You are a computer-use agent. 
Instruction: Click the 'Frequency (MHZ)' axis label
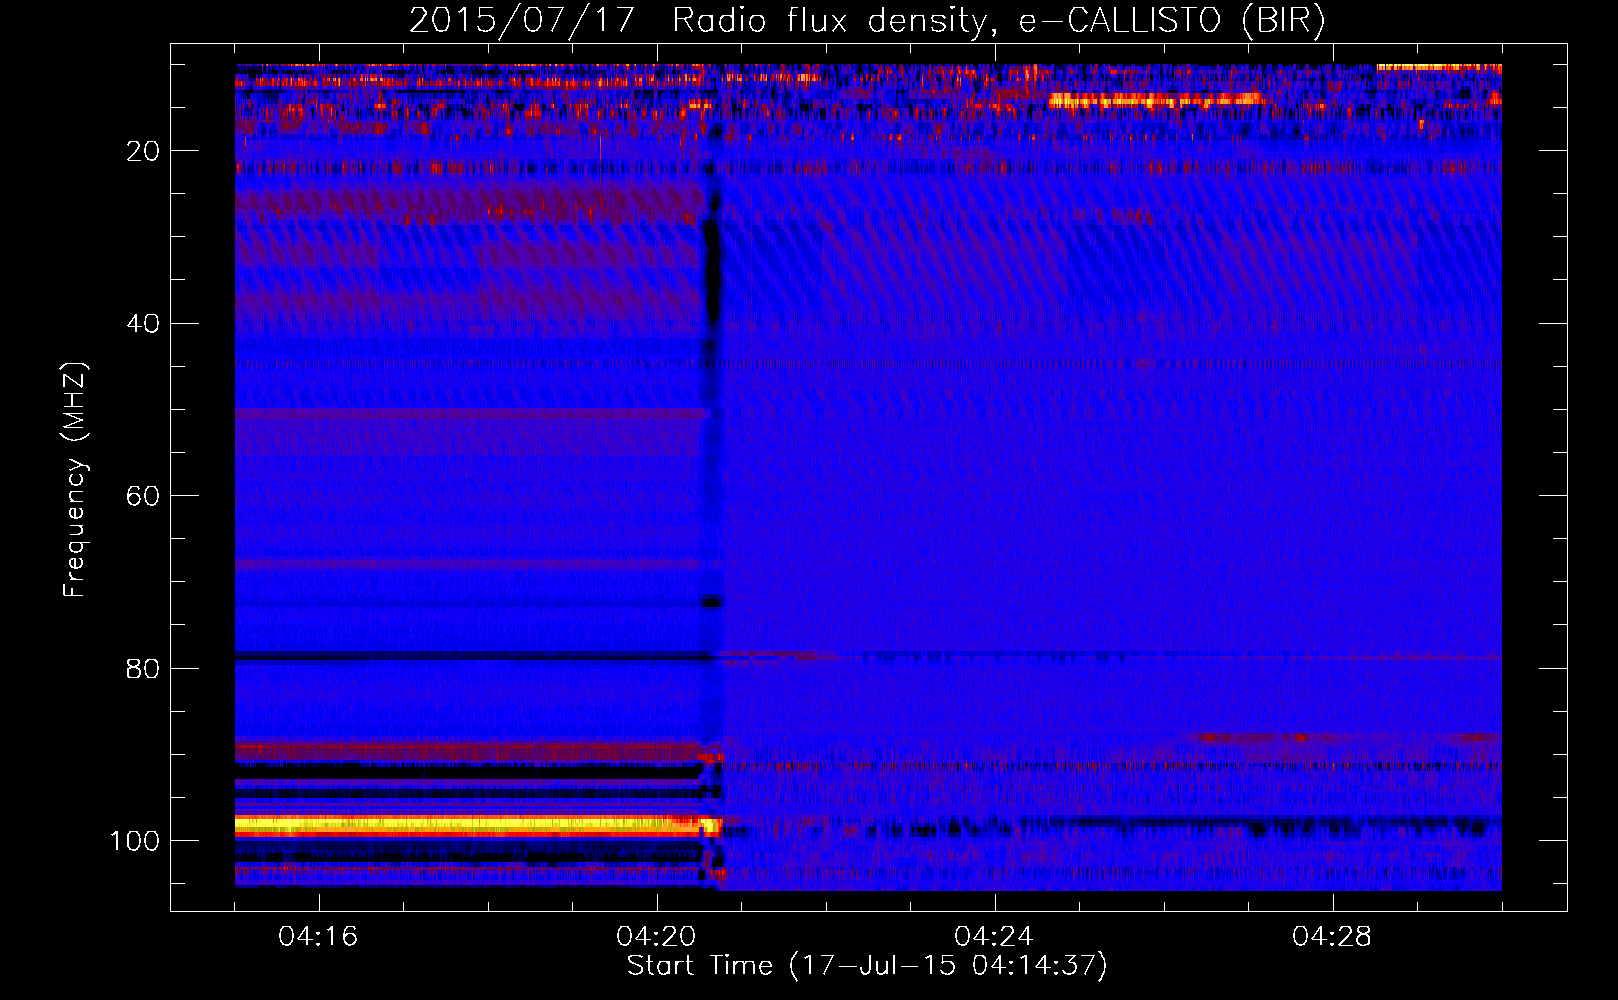click(76, 480)
